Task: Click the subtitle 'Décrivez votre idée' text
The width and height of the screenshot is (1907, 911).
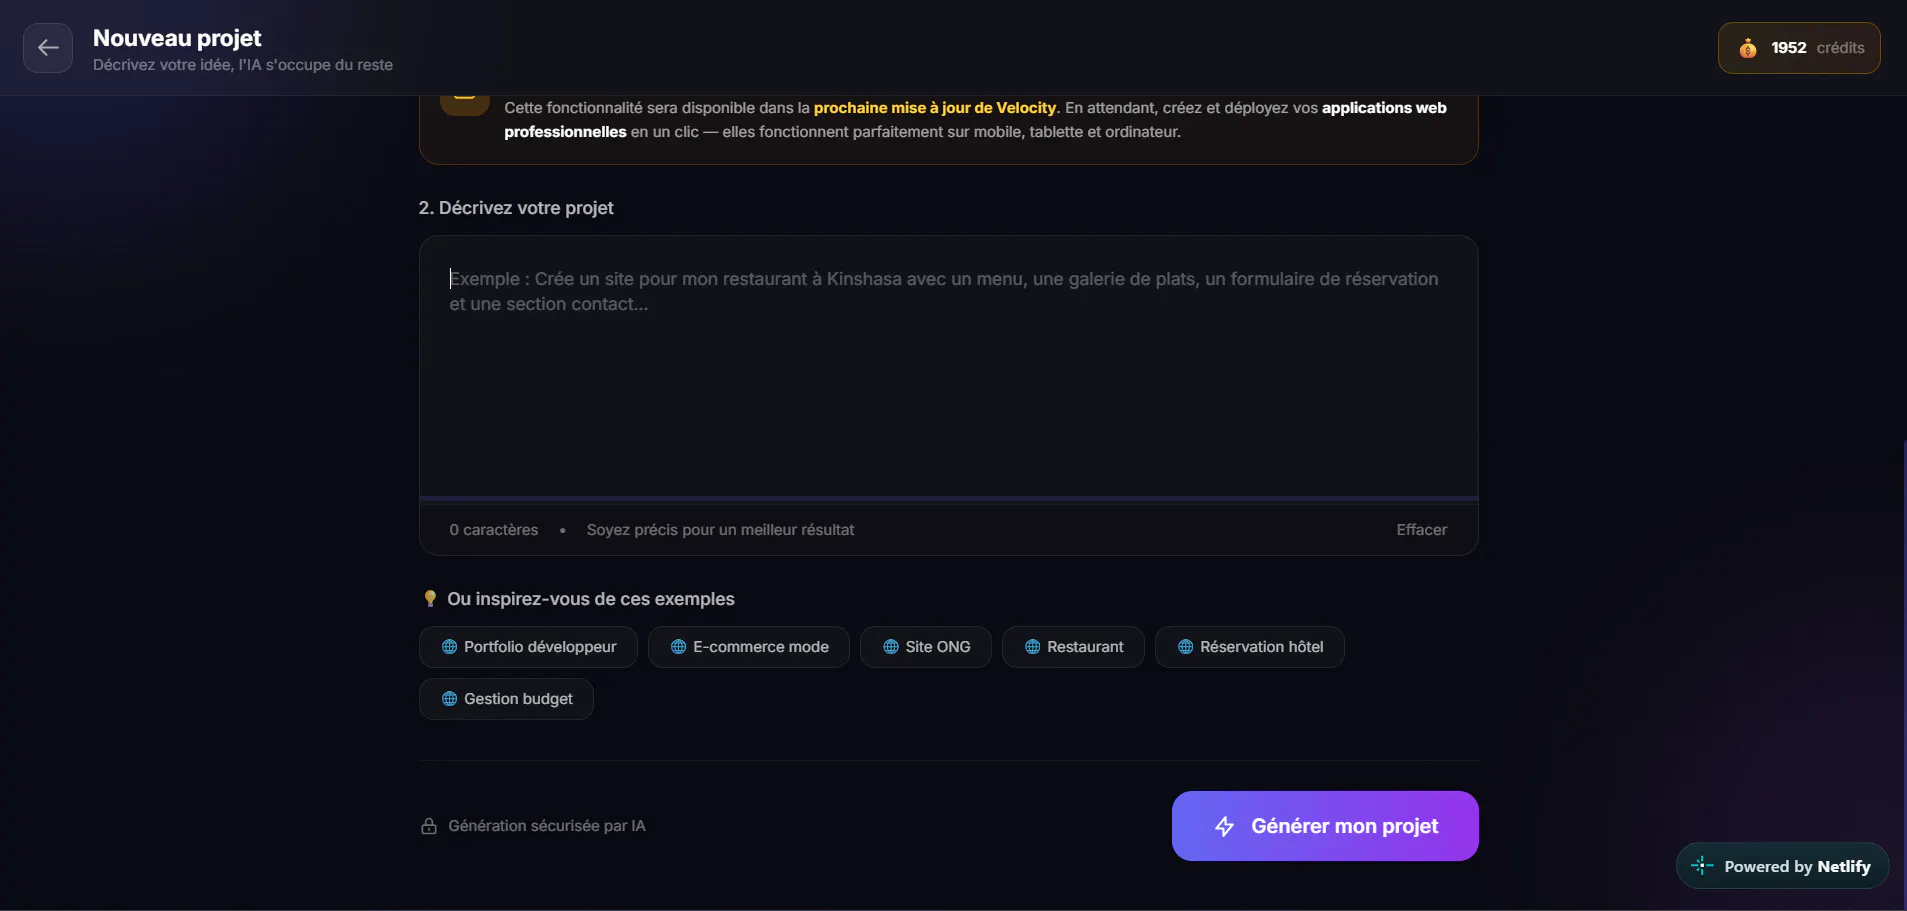Action: tap(243, 65)
